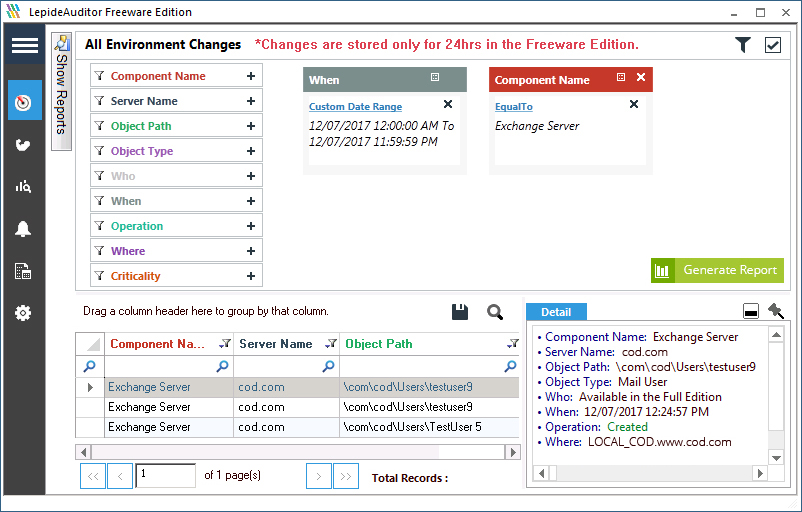This screenshot has width=802, height=512.
Task: Open Component Name column filter dropdown
Action: pos(225,344)
